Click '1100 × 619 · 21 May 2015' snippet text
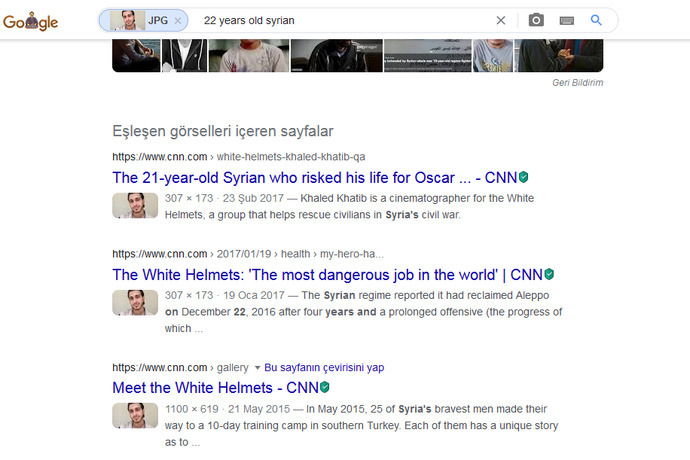Viewport: 690px width, 460px height. click(x=227, y=409)
